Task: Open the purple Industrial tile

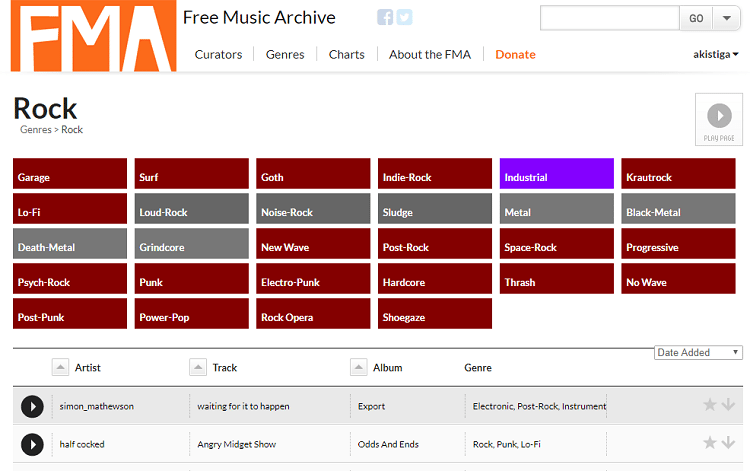Action: (557, 174)
